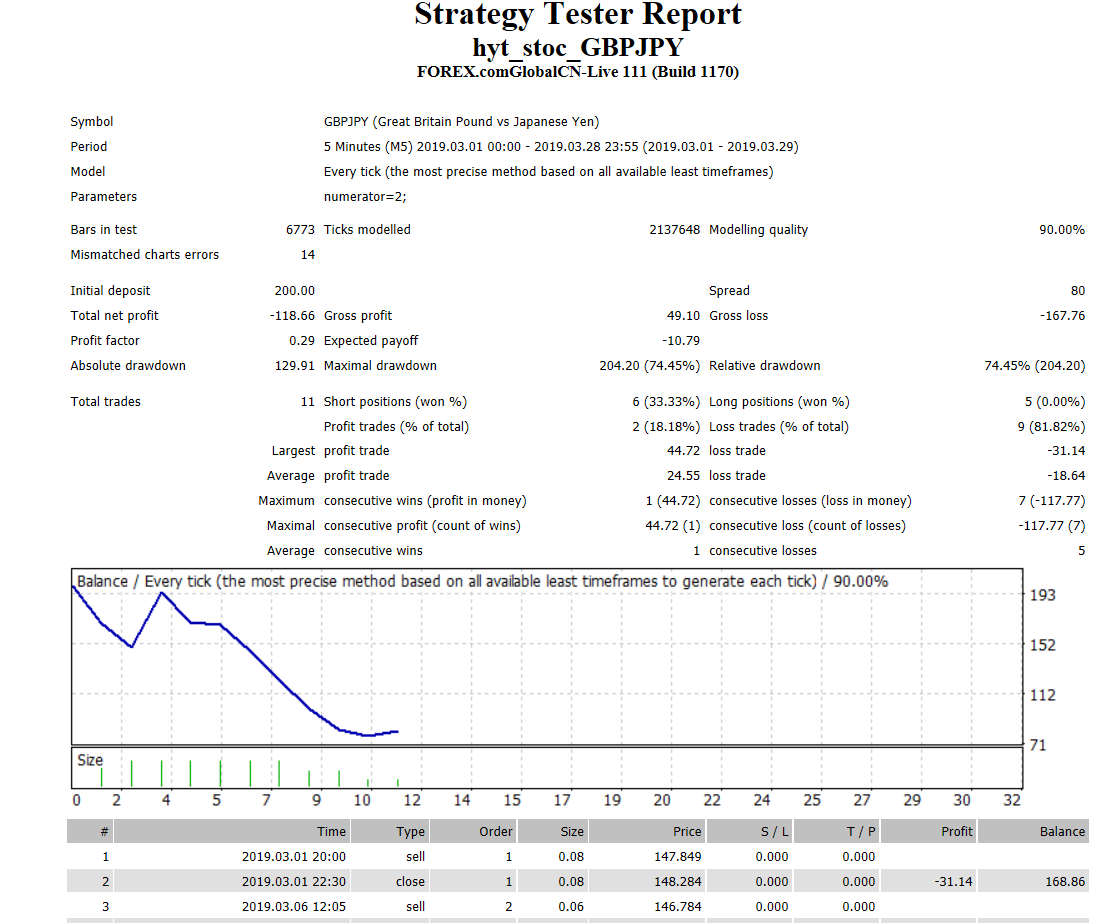Viewport: 1101px width, 923px height.
Task: Click the Mismatched charts errors value '14'
Action: (308, 255)
